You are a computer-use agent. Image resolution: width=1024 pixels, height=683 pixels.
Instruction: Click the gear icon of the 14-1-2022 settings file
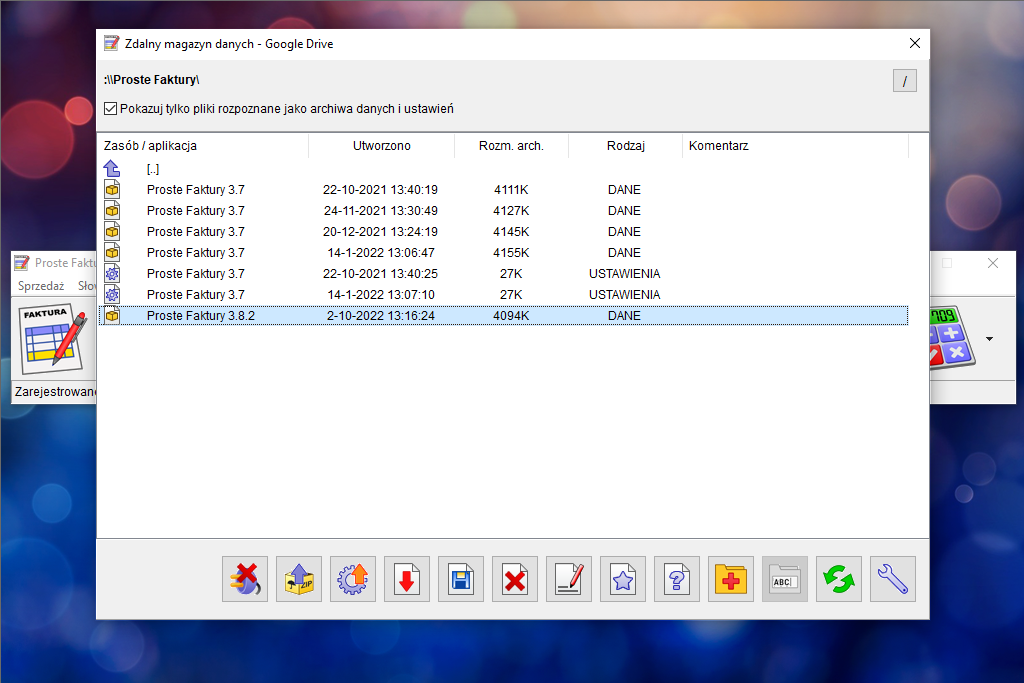112,294
